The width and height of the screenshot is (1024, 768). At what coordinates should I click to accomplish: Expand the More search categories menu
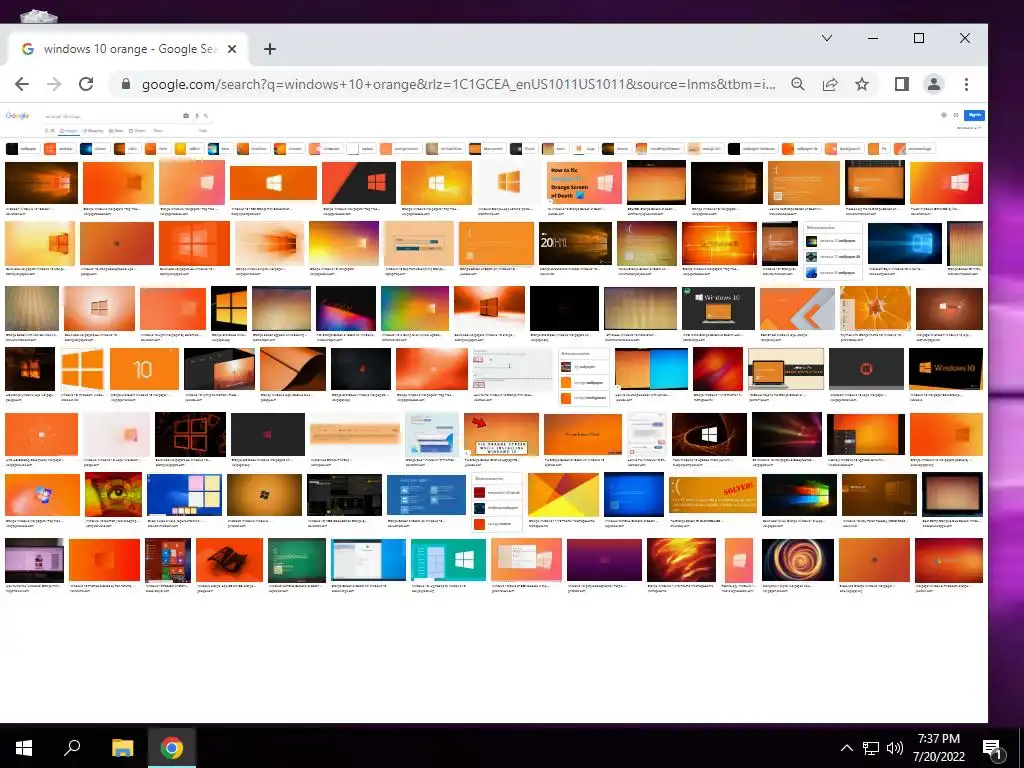[158, 131]
